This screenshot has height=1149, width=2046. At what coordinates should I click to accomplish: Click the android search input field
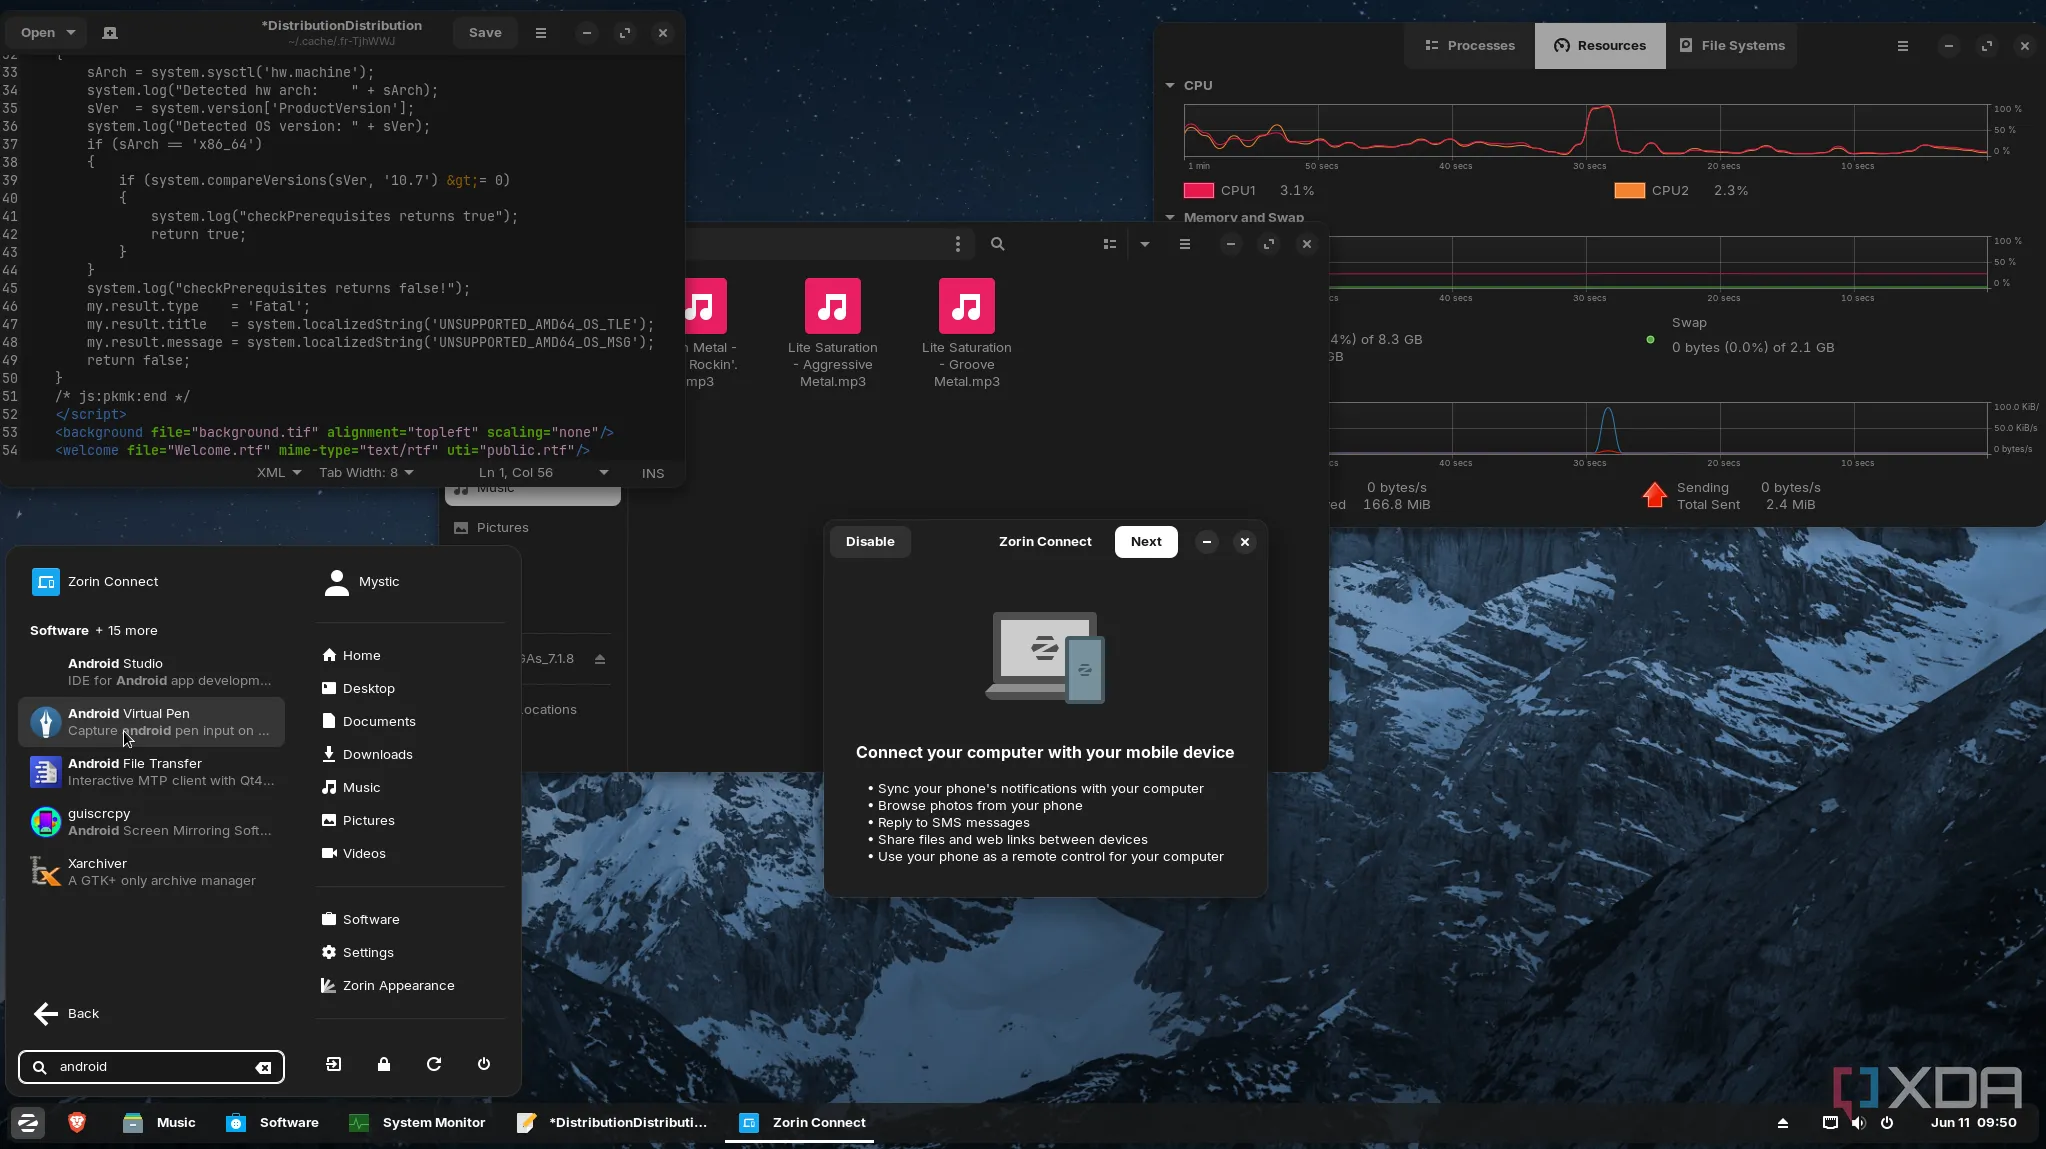coord(152,1067)
